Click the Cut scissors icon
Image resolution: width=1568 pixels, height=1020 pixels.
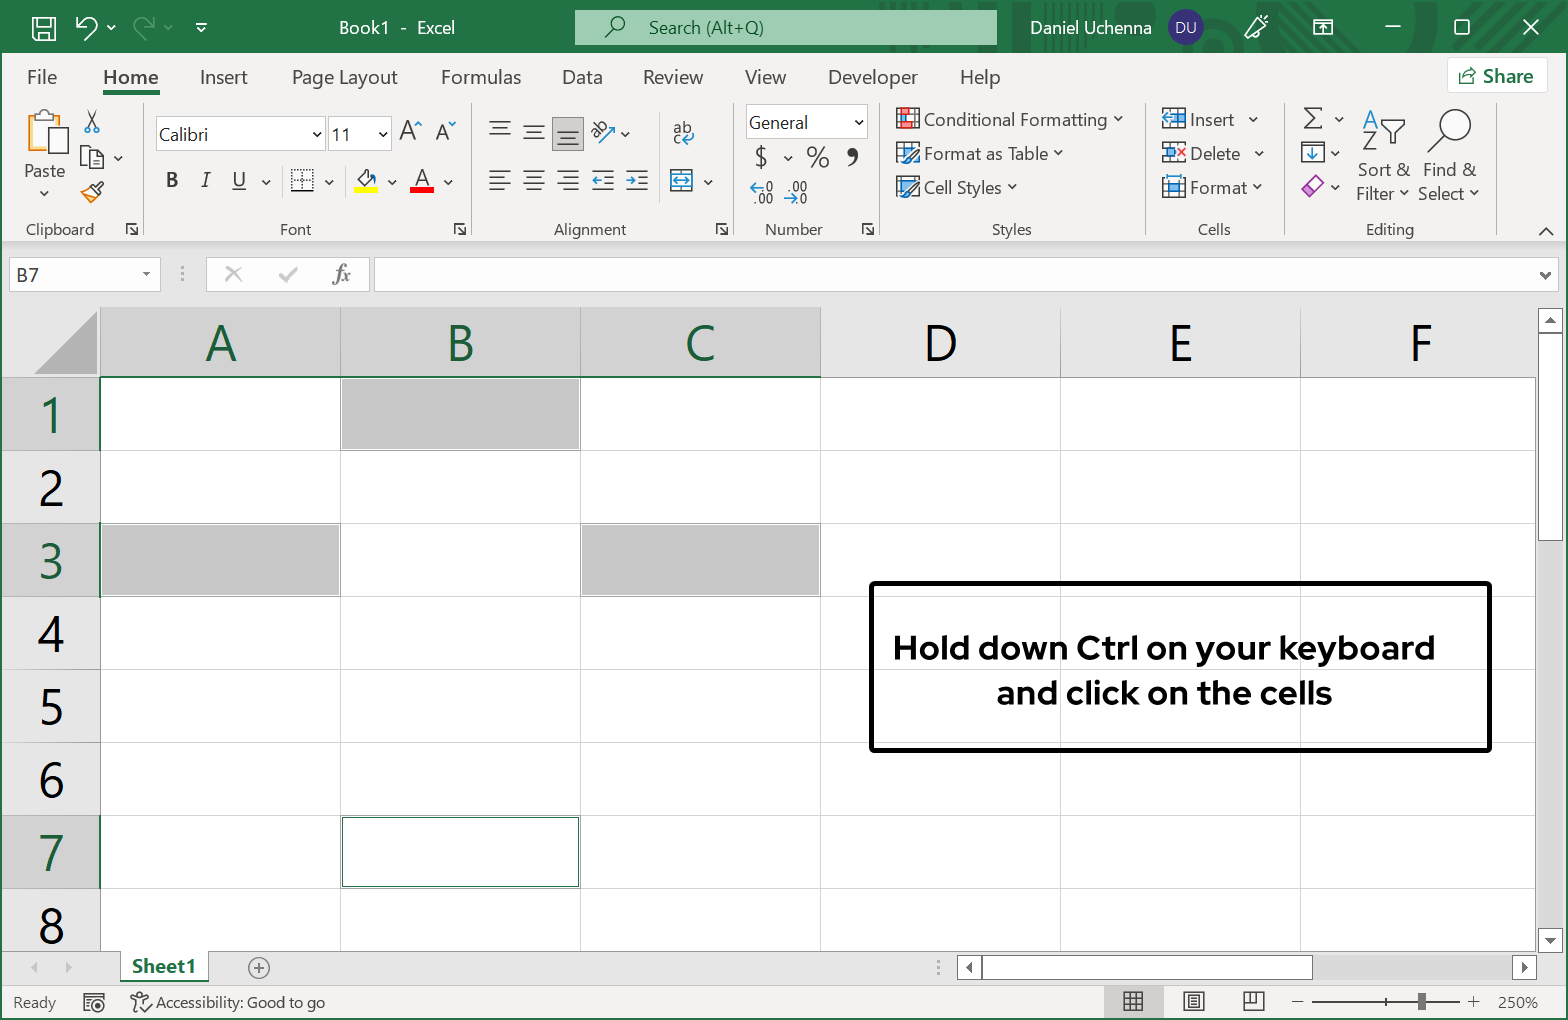pos(92,122)
